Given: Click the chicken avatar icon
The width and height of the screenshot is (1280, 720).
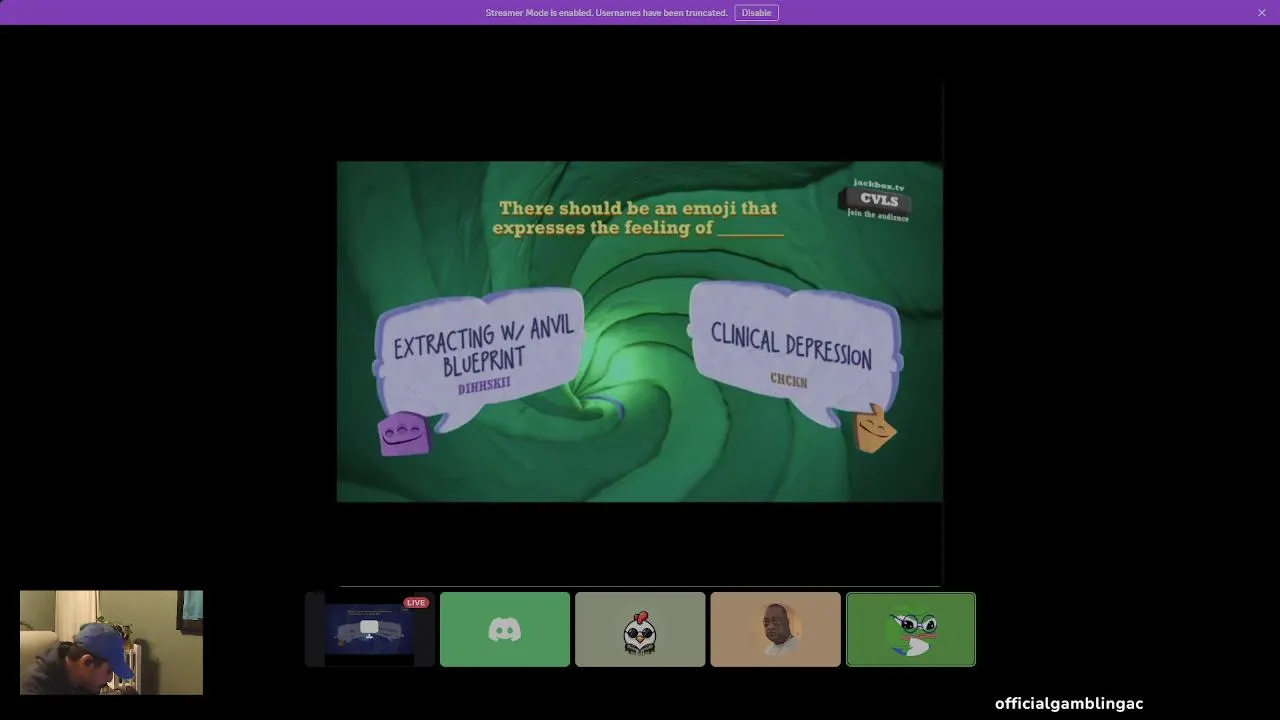Looking at the screenshot, I should (640, 631).
